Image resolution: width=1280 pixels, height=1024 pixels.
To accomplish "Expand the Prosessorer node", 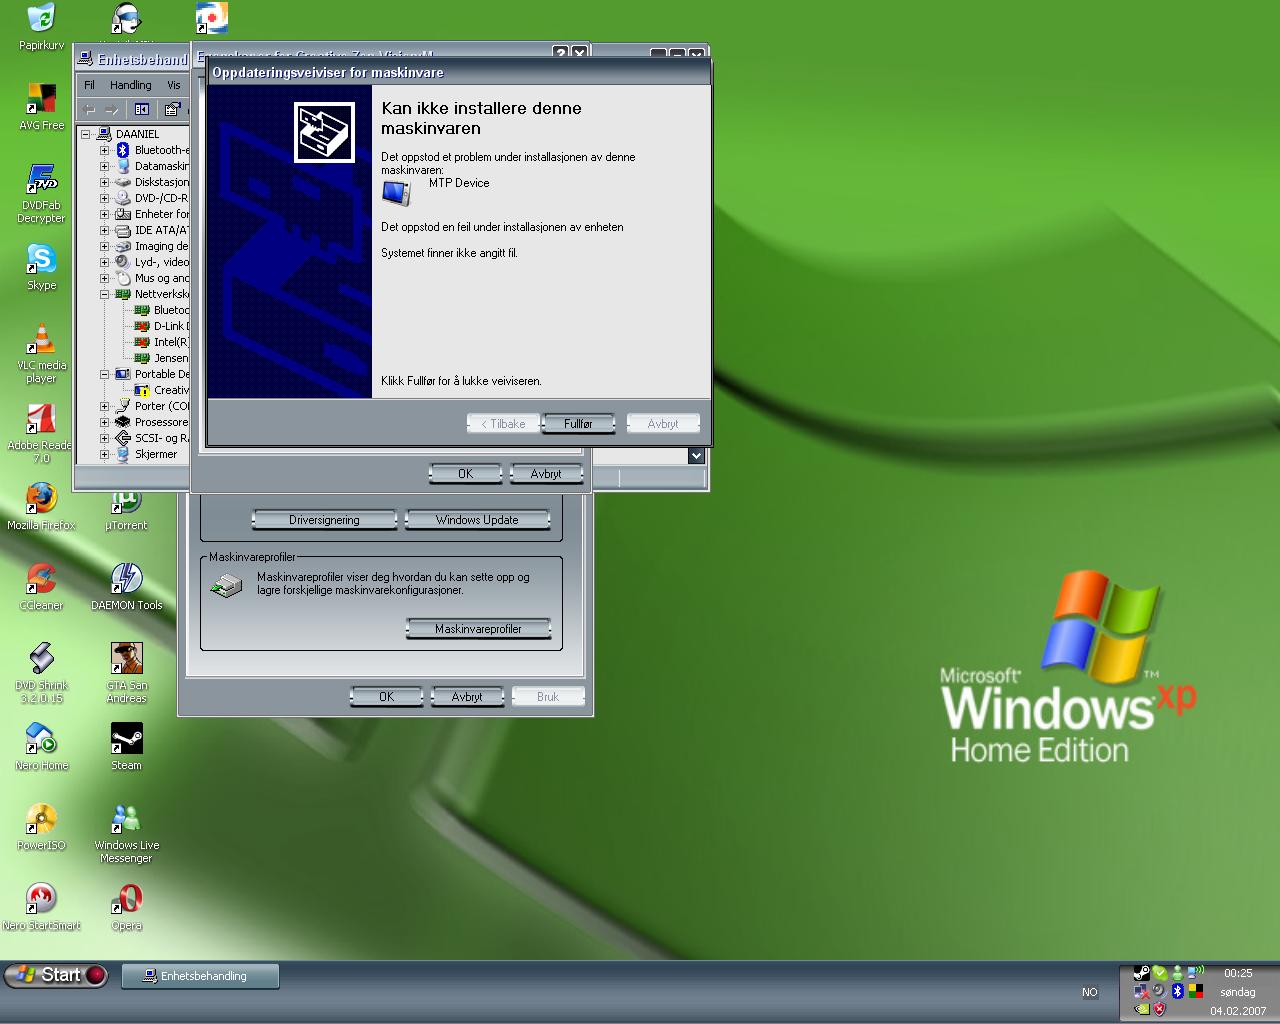I will point(104,422).
